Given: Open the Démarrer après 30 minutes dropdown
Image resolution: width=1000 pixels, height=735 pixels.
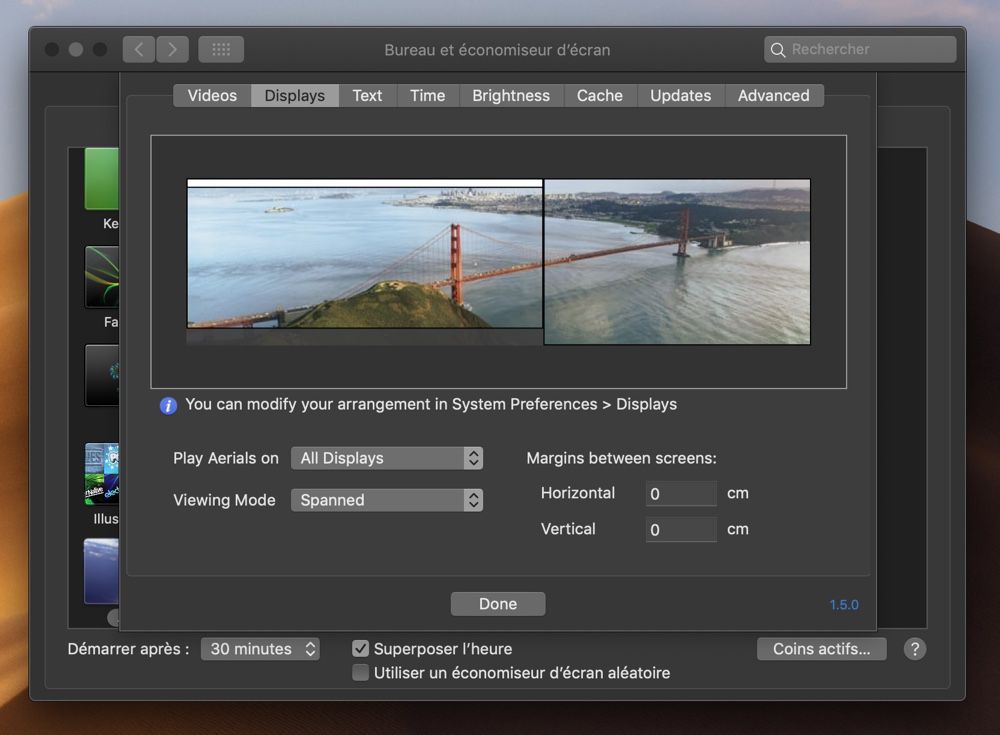Looking at the screenshot, I should pos(260,649).
